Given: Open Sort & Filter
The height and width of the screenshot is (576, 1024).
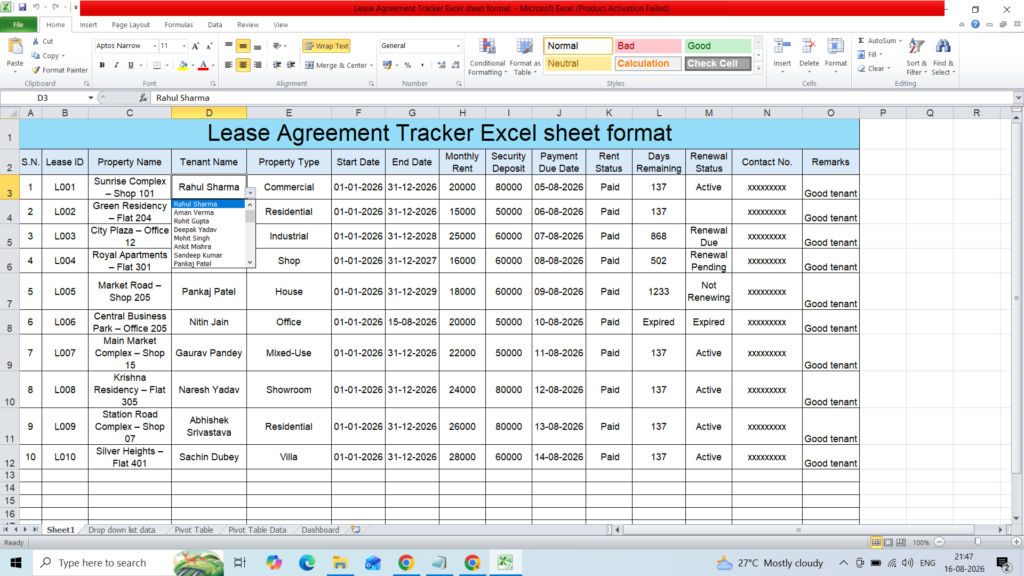Looking at the screenshot, I should (x=916, y=56).
